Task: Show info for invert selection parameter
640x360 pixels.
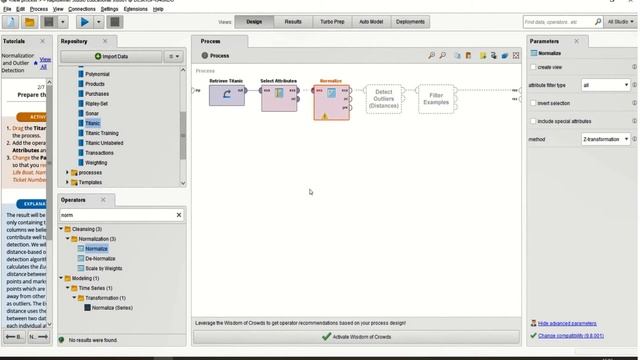Action: (x=634, y=103)
